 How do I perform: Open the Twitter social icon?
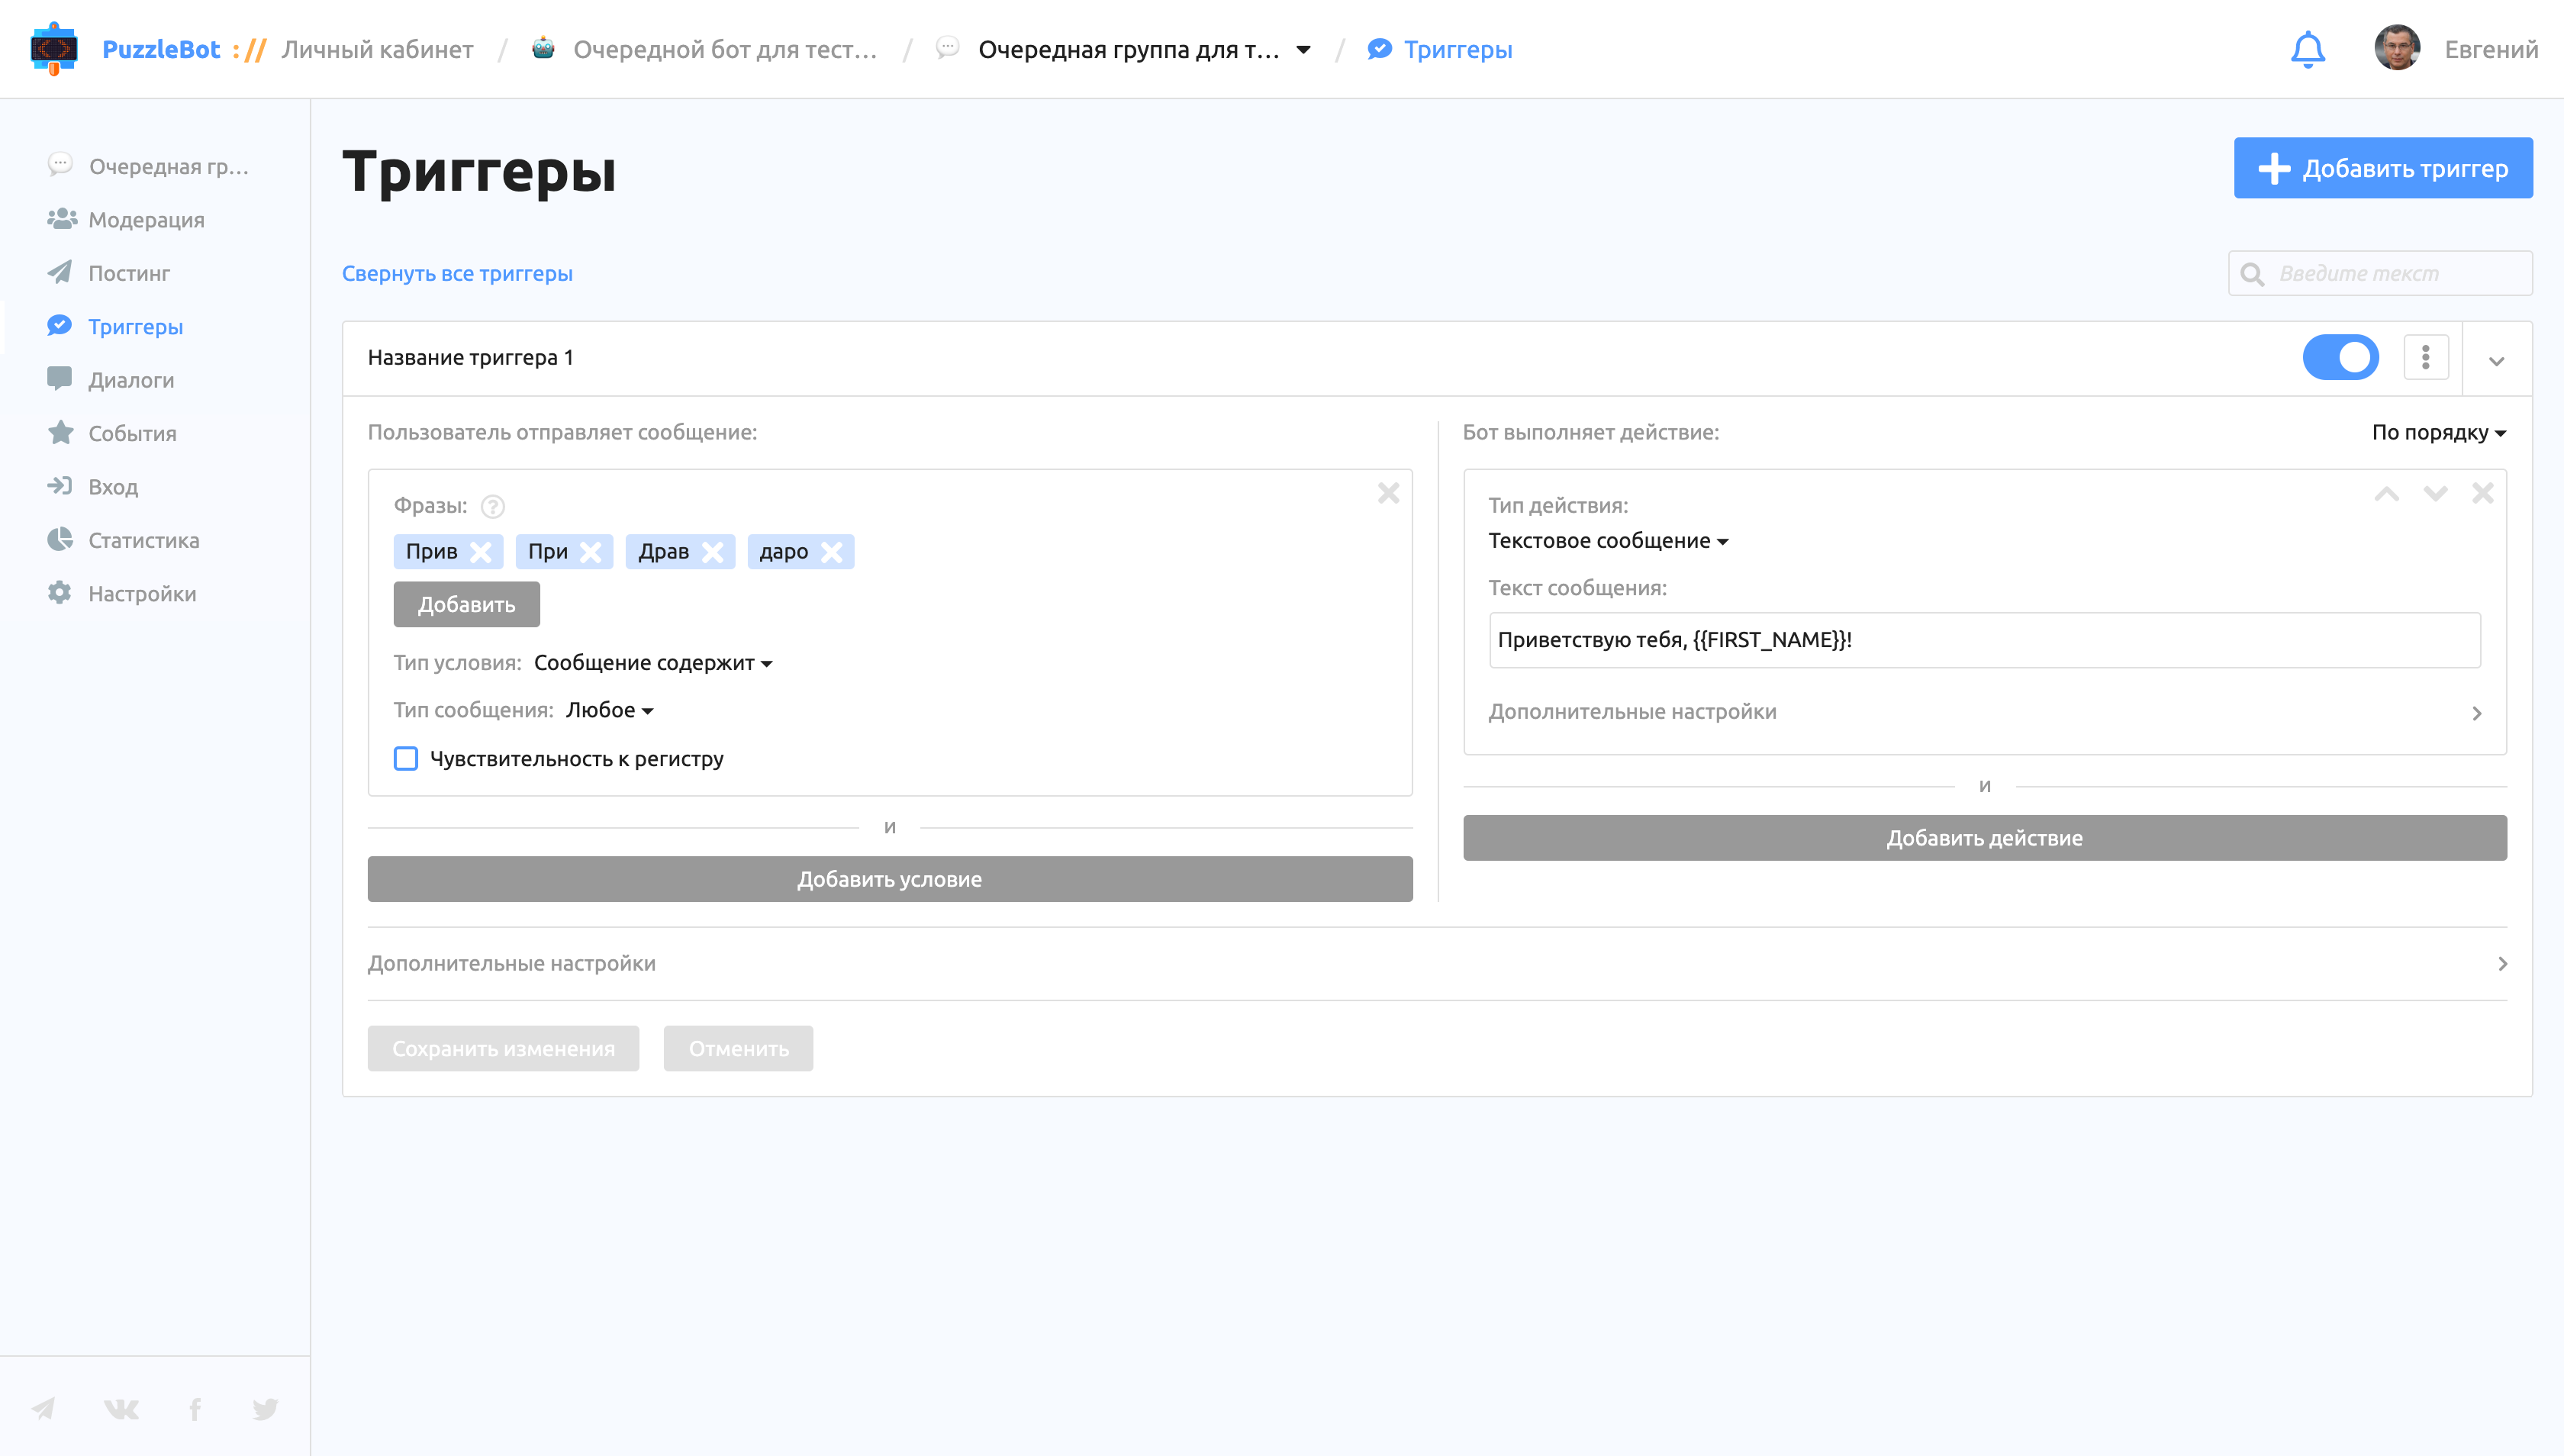pos(265,1408)
